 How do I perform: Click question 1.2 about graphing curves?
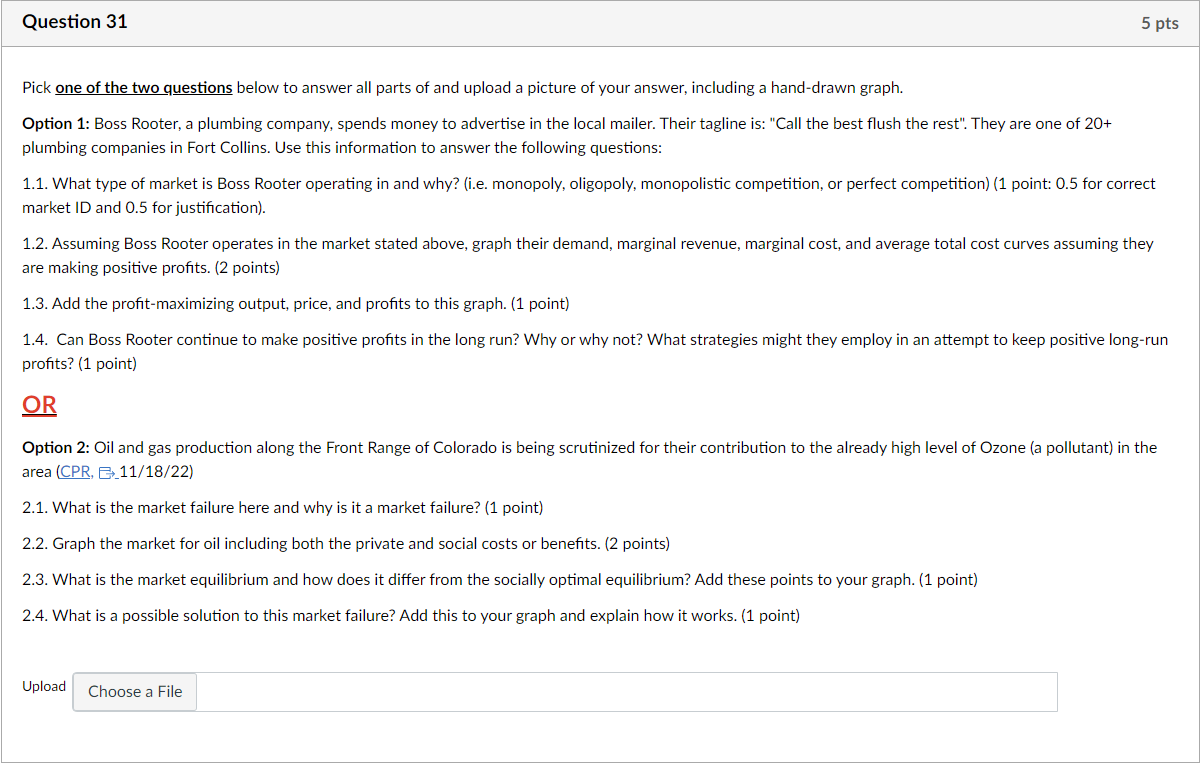[586, 243]
